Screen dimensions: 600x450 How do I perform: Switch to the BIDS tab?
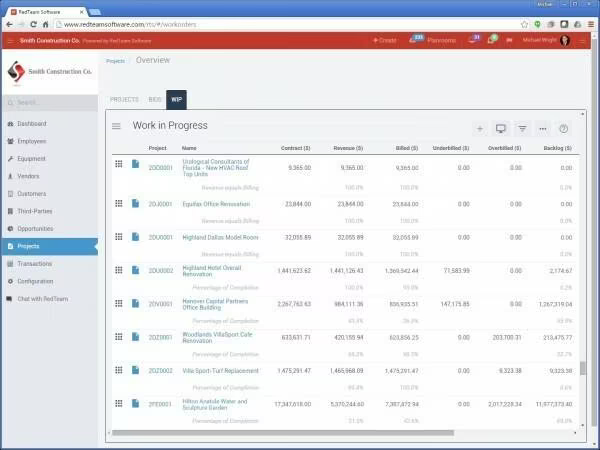155,99
